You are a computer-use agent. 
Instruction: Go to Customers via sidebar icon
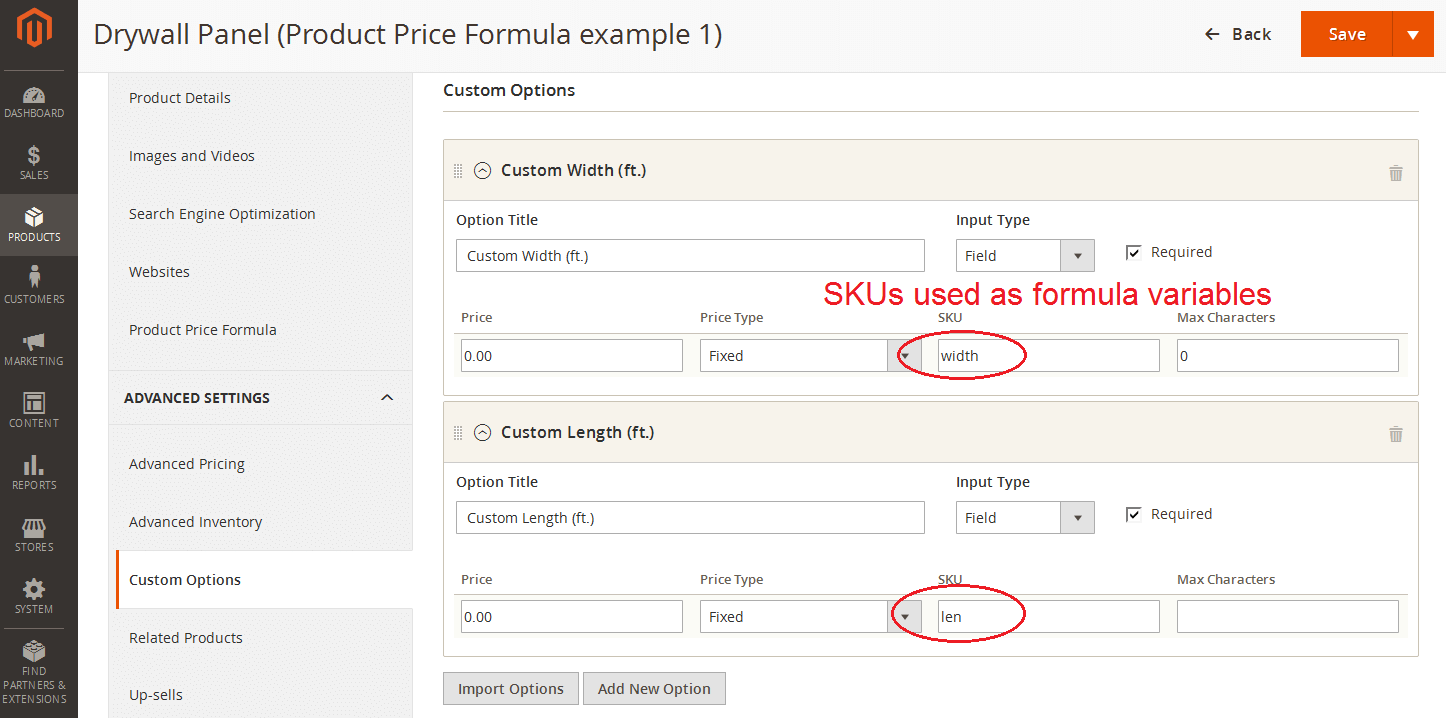pyautogui.click(x=34, y=285)
